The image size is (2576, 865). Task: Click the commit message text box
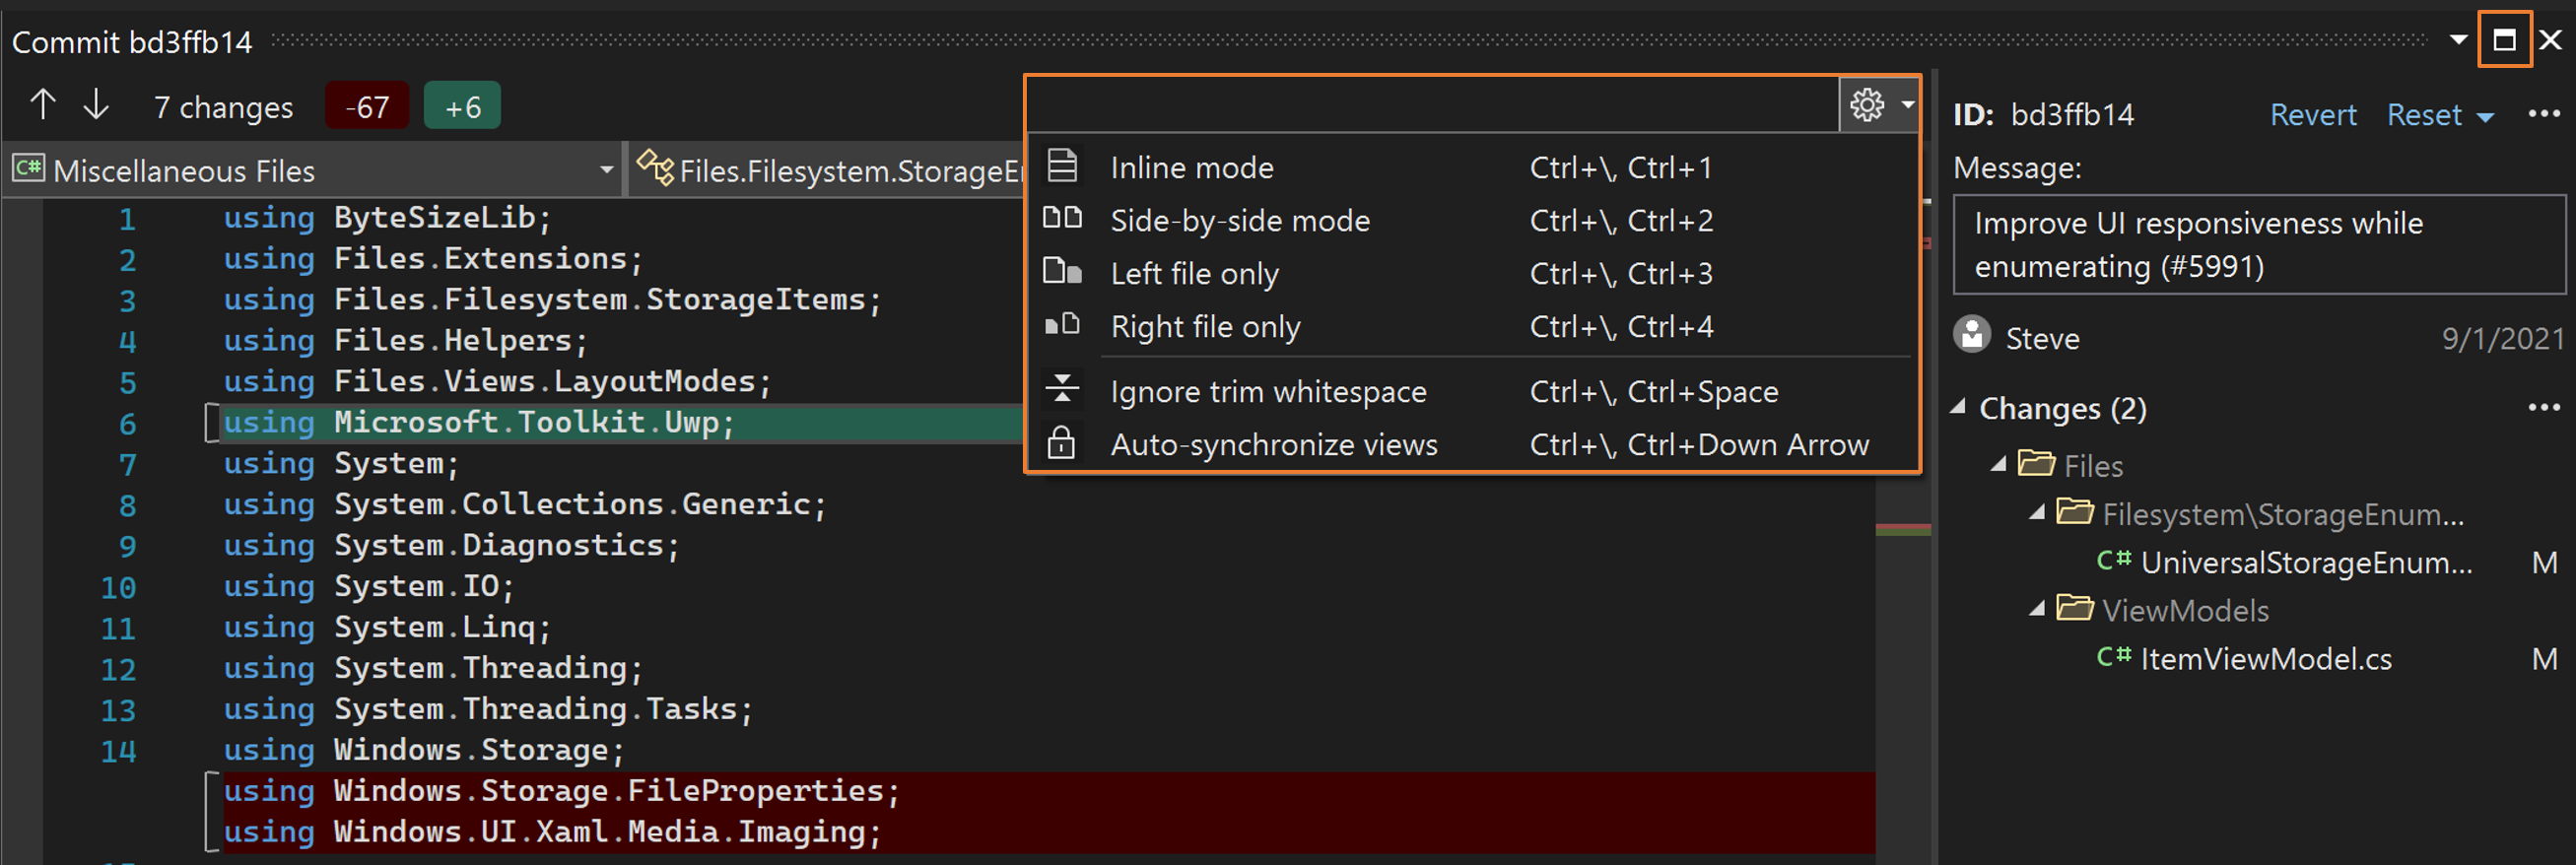(x=2258, y=244)
